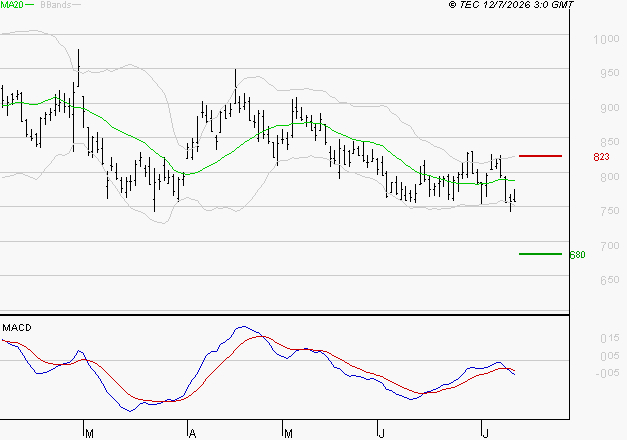627x440 pixels.
Task: Click the 015 MACD scale label
Action: pos(610,339)
